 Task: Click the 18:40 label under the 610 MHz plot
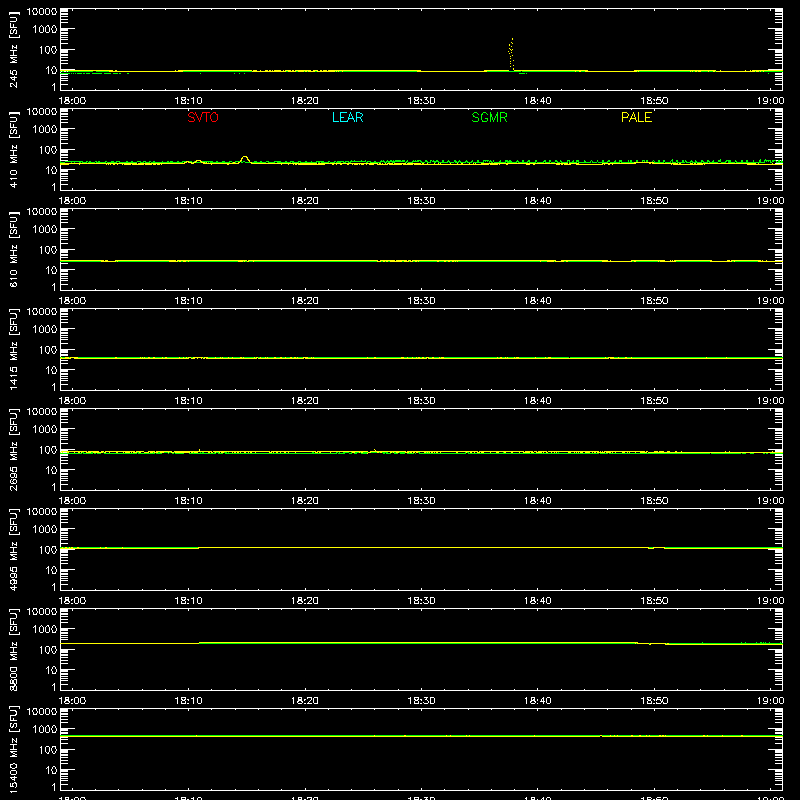[x=538, y=301]
